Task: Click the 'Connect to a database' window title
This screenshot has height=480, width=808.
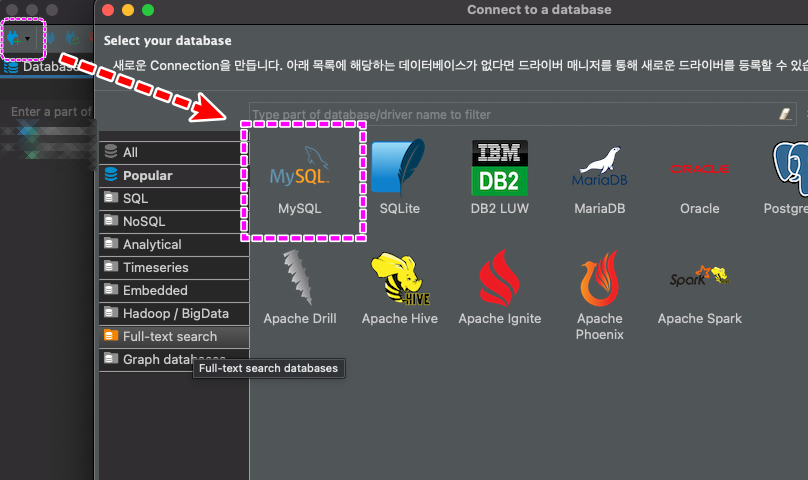Action: click(539, 10)
